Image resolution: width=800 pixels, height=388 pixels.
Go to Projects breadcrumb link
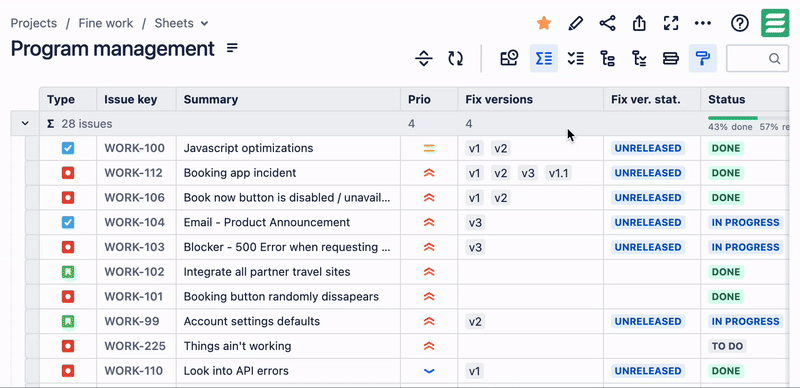(x=34, y=23)
